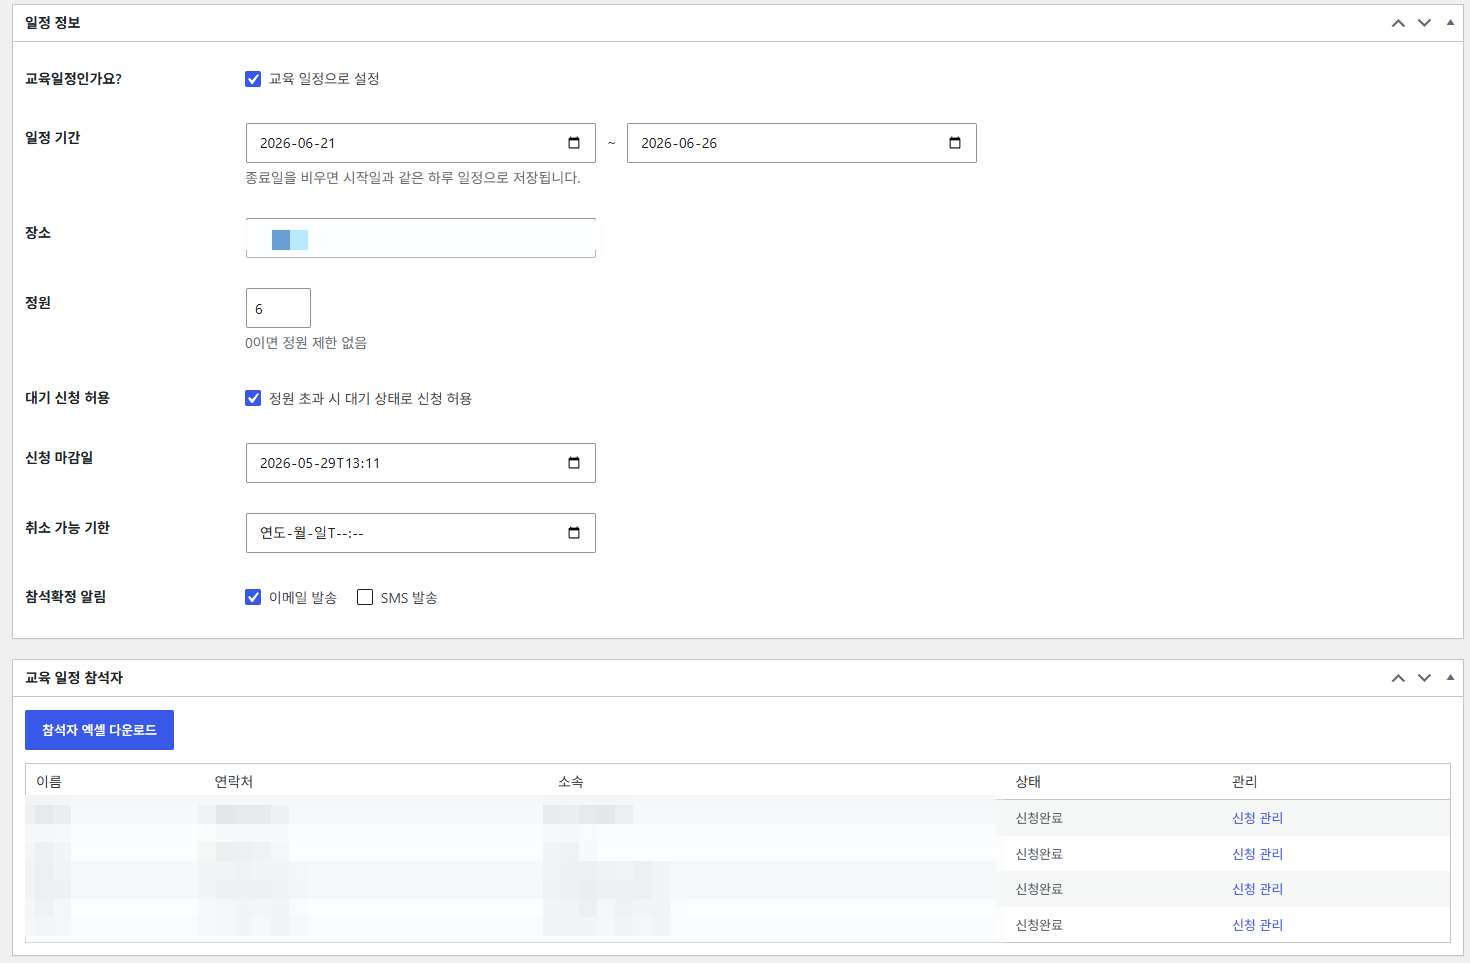The image size is (1470, 963).
Task: Open calendar picker for 취소 가능 기한 field
Action: 574,533
